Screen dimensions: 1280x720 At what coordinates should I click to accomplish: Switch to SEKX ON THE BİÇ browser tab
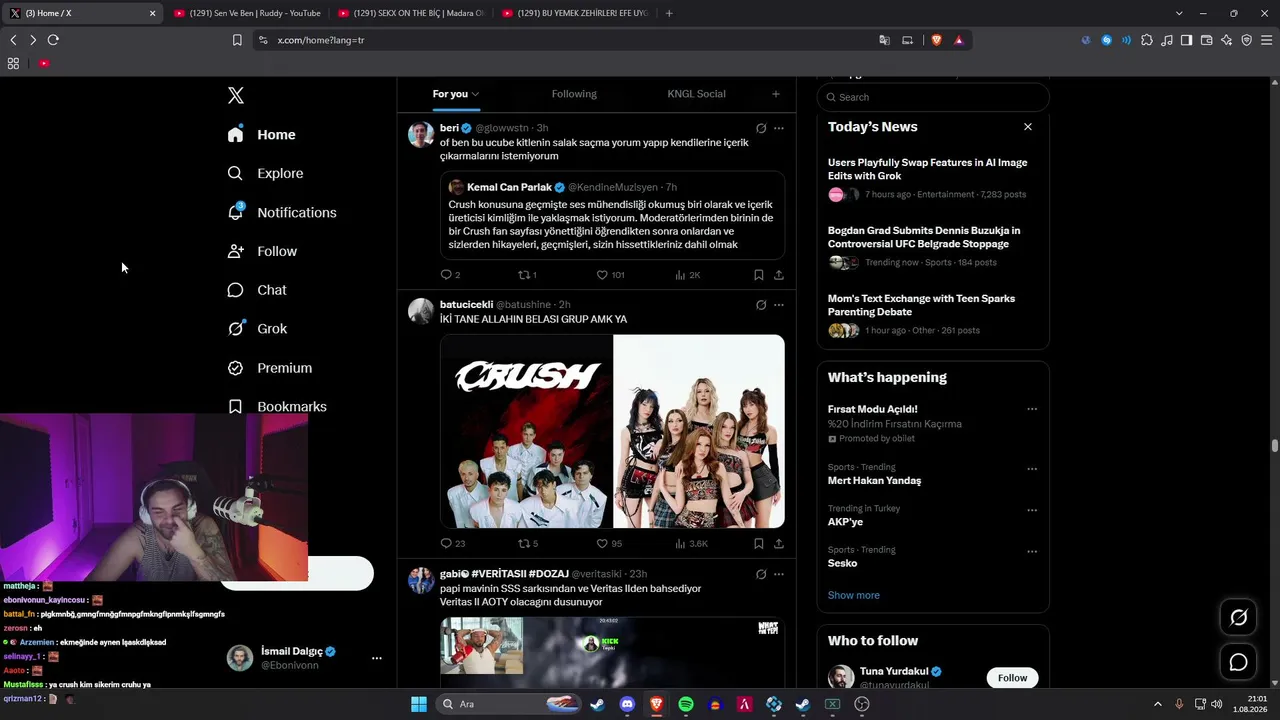[x=411, y=13]
